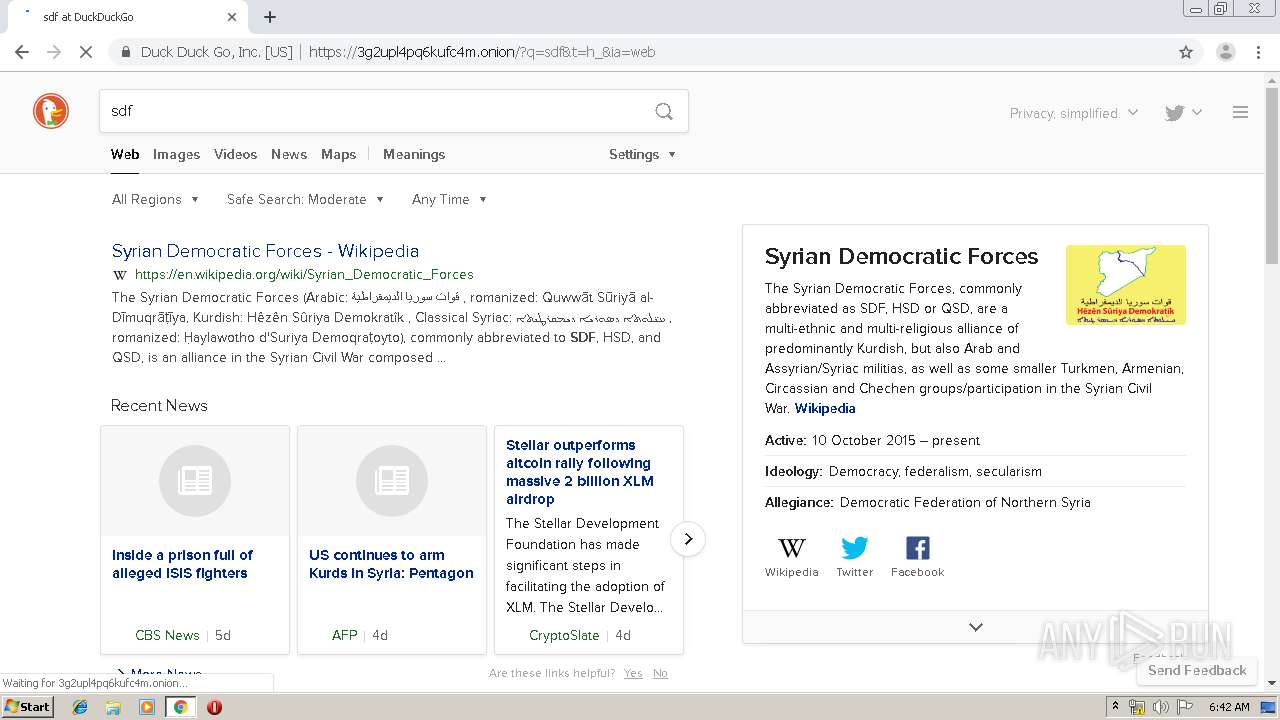1280x720 pixels.
Task: Bookmark this page with the star
Action: (x=1186, y=52)
